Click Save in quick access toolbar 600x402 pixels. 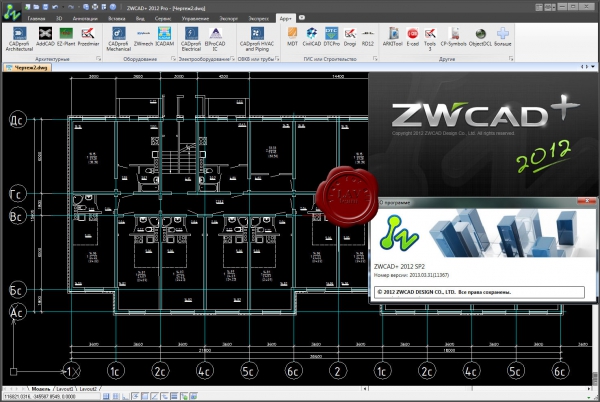(x=45, y=7)
